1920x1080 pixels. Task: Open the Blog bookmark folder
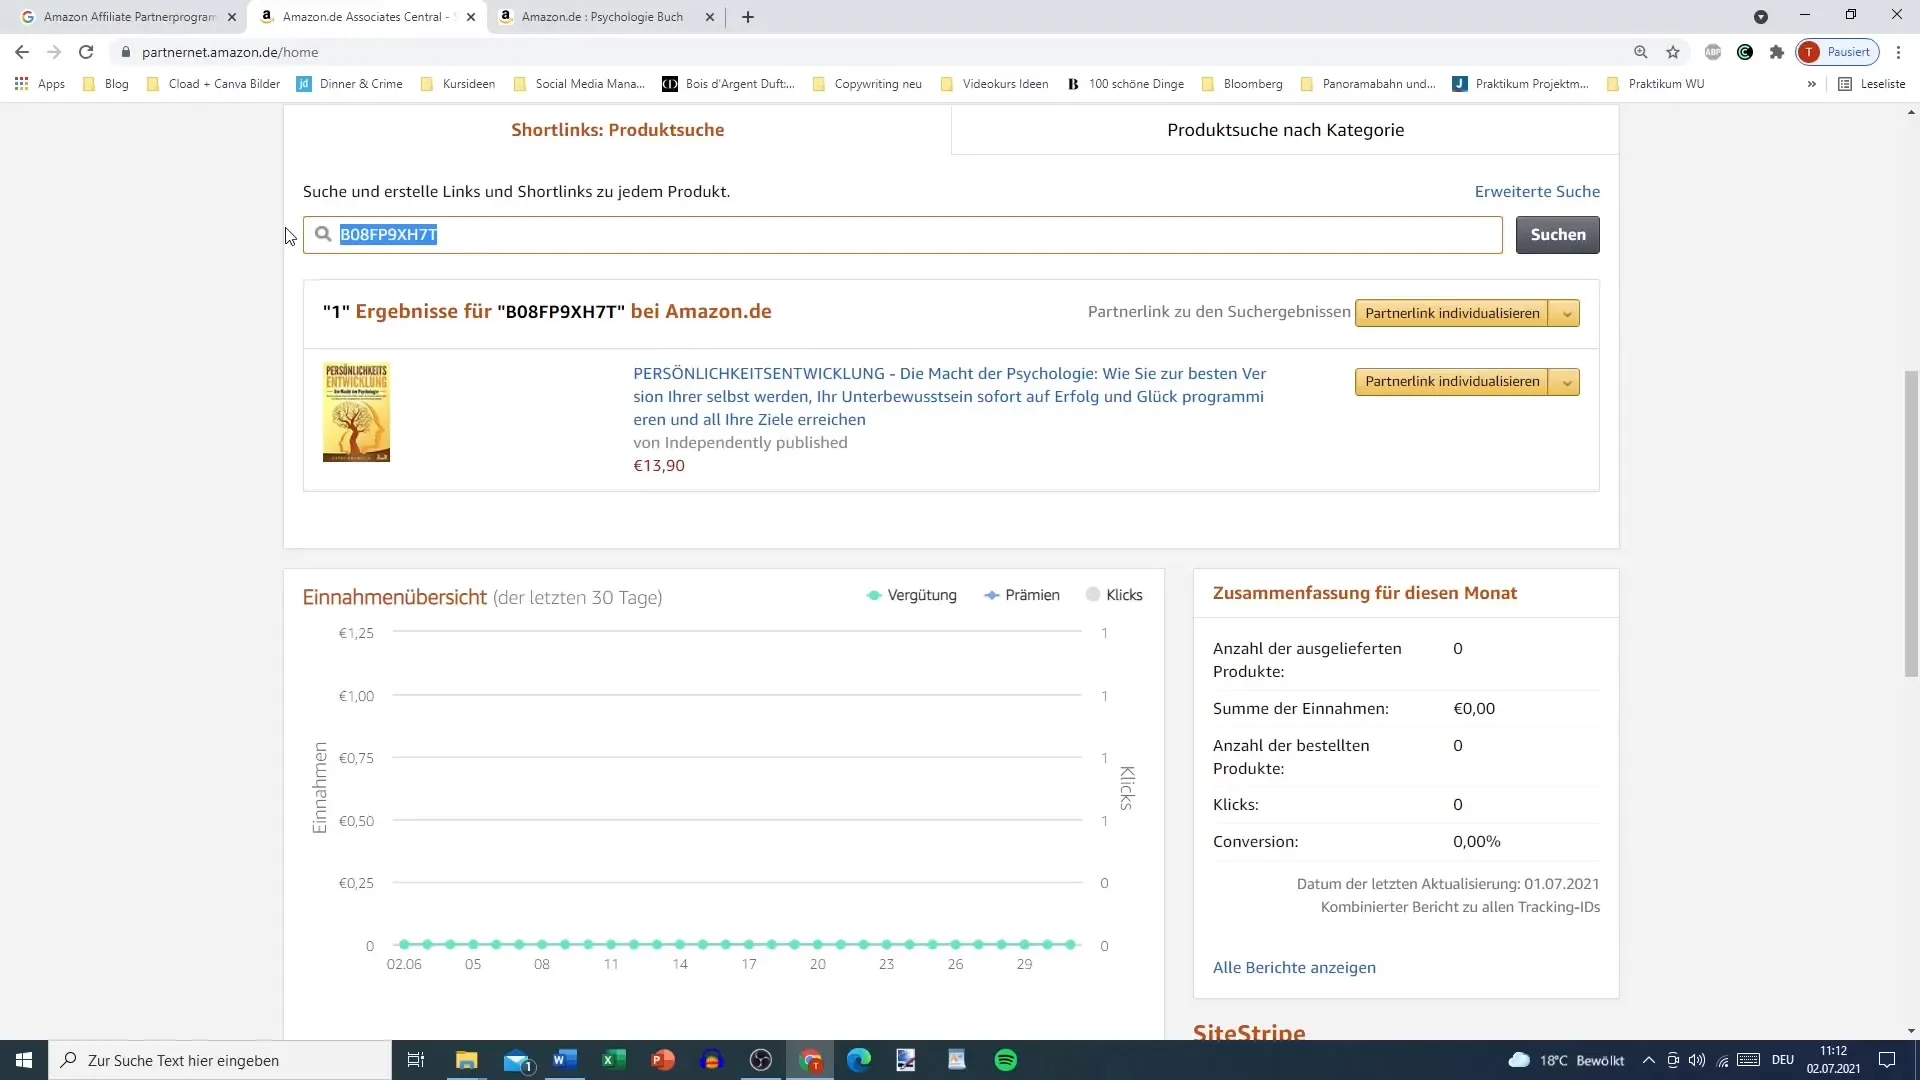tap(106, 84)
